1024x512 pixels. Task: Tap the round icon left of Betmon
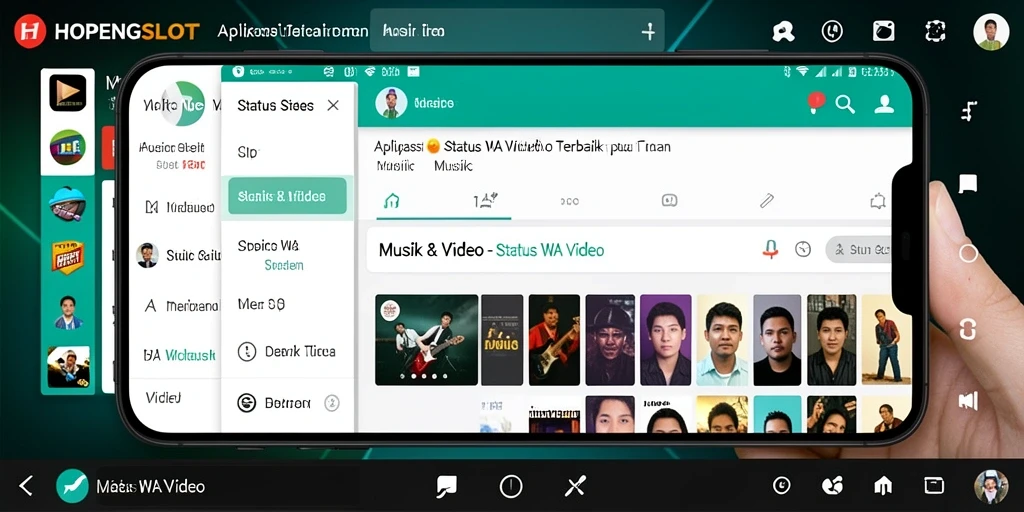coord(246,403)
